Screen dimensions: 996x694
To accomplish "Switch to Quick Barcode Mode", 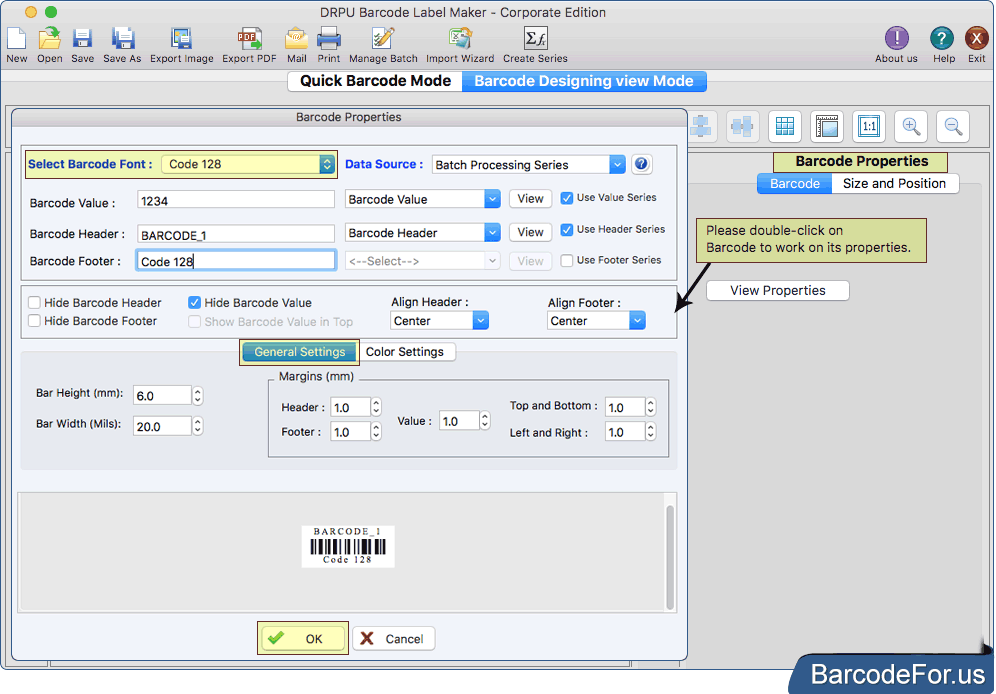I will tap(374, 81).
